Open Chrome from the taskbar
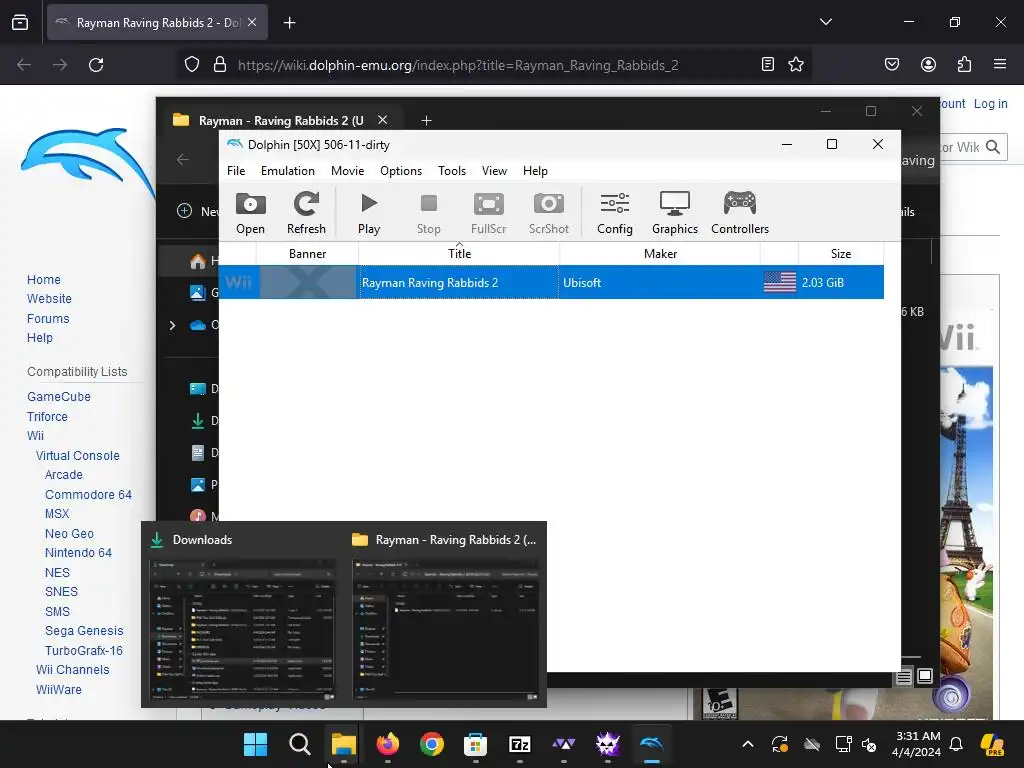1024x768 pixels. click(x=432, y=744)
